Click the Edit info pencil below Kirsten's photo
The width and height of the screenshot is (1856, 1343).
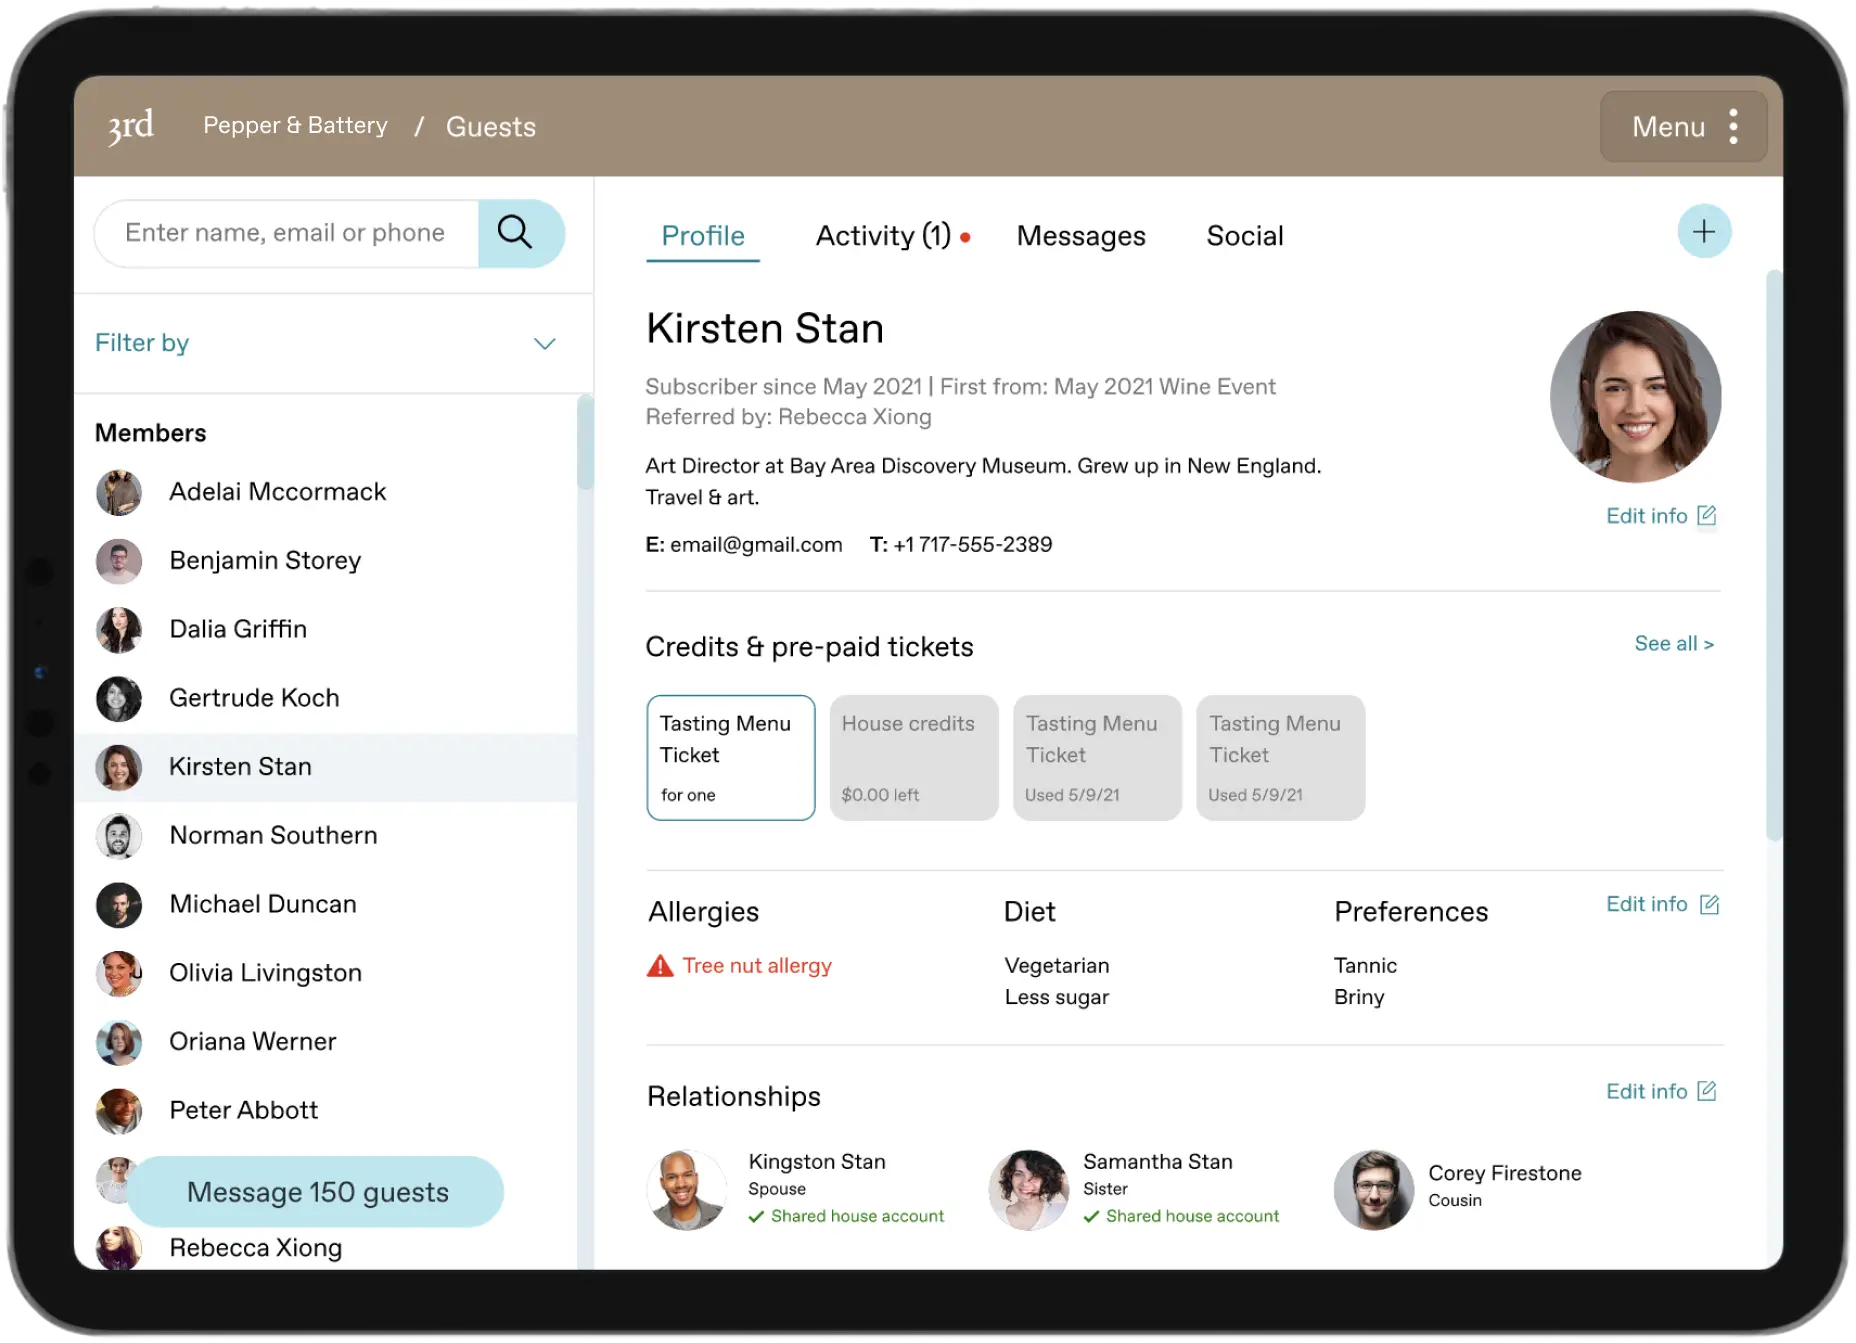click(1707, 515)
